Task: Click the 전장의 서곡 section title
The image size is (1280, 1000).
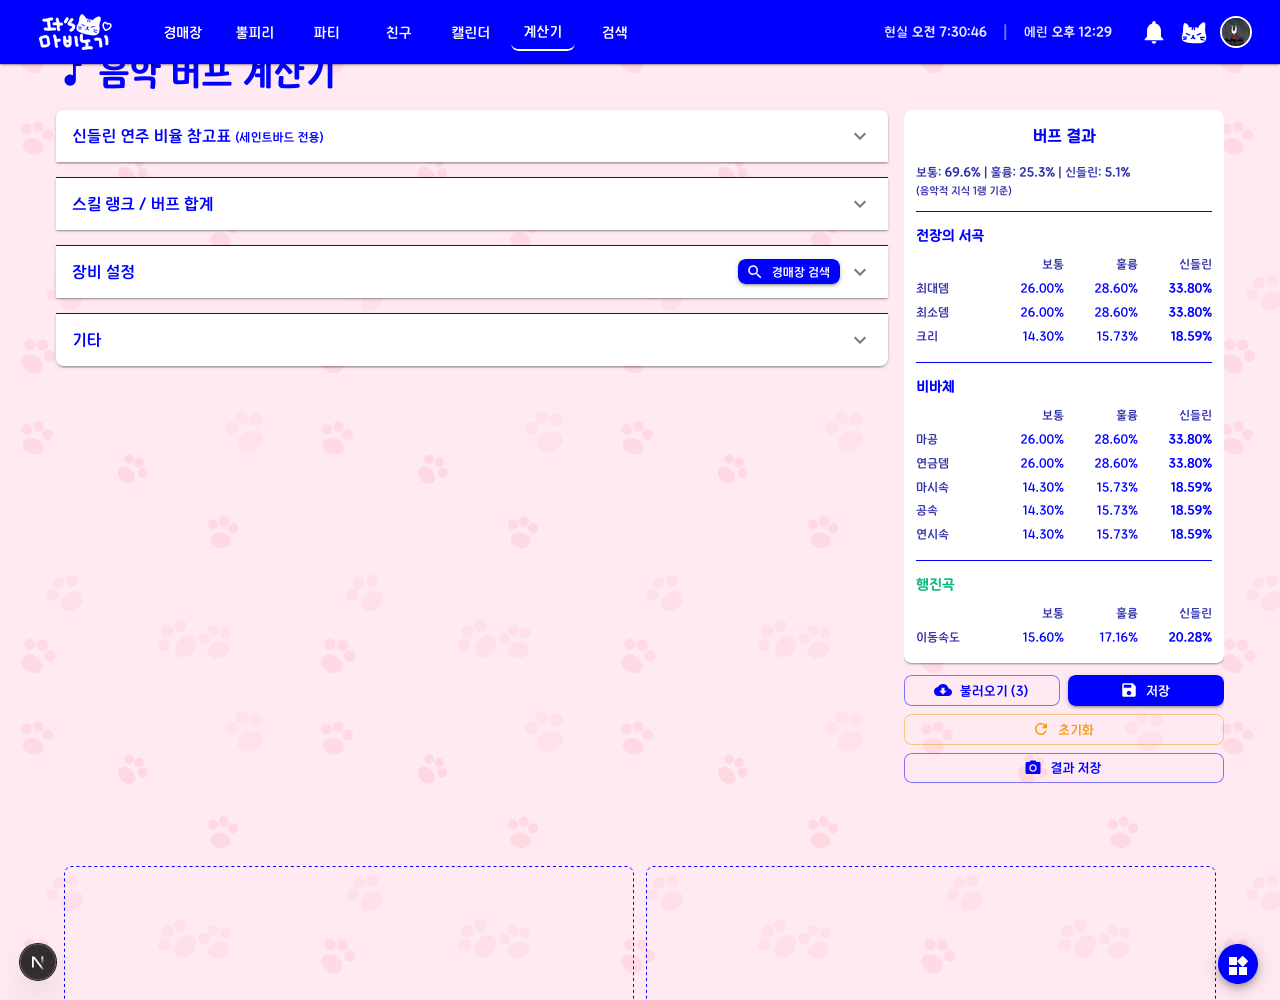Action: 950,236
